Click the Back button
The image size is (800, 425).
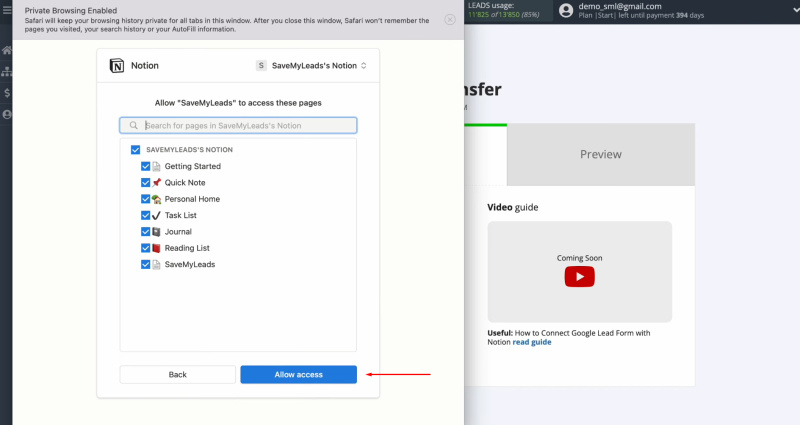coord(178,374)
